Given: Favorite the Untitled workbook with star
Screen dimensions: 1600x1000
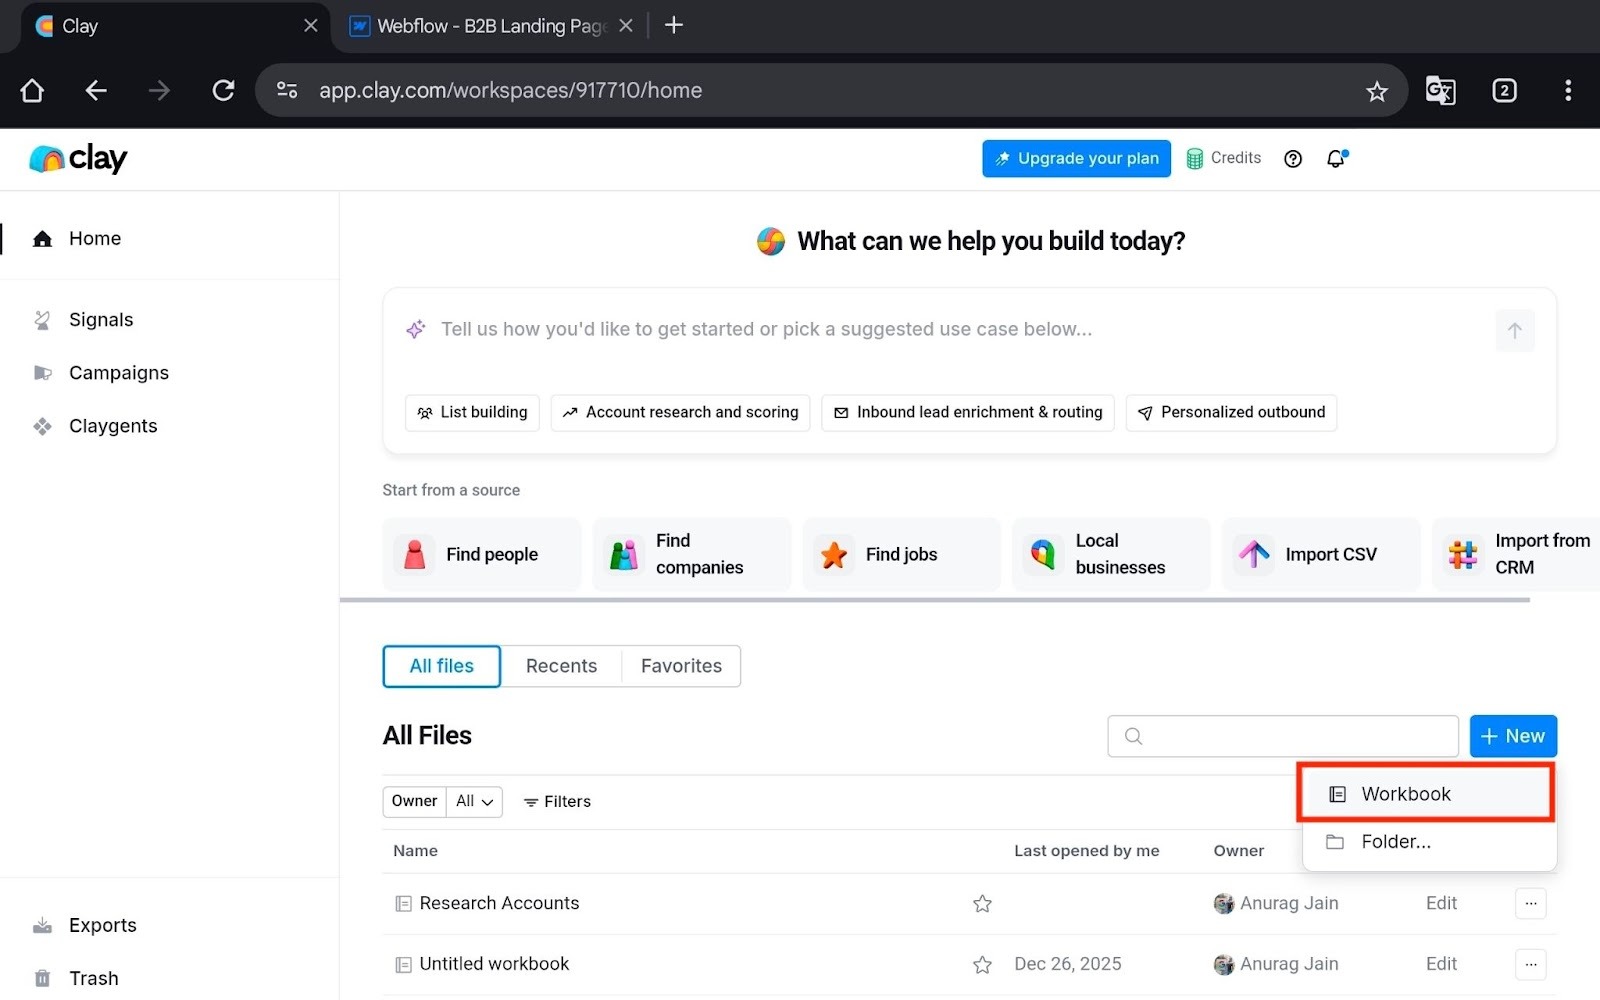Looking at the screenshot, I should (x=982, y=965).
